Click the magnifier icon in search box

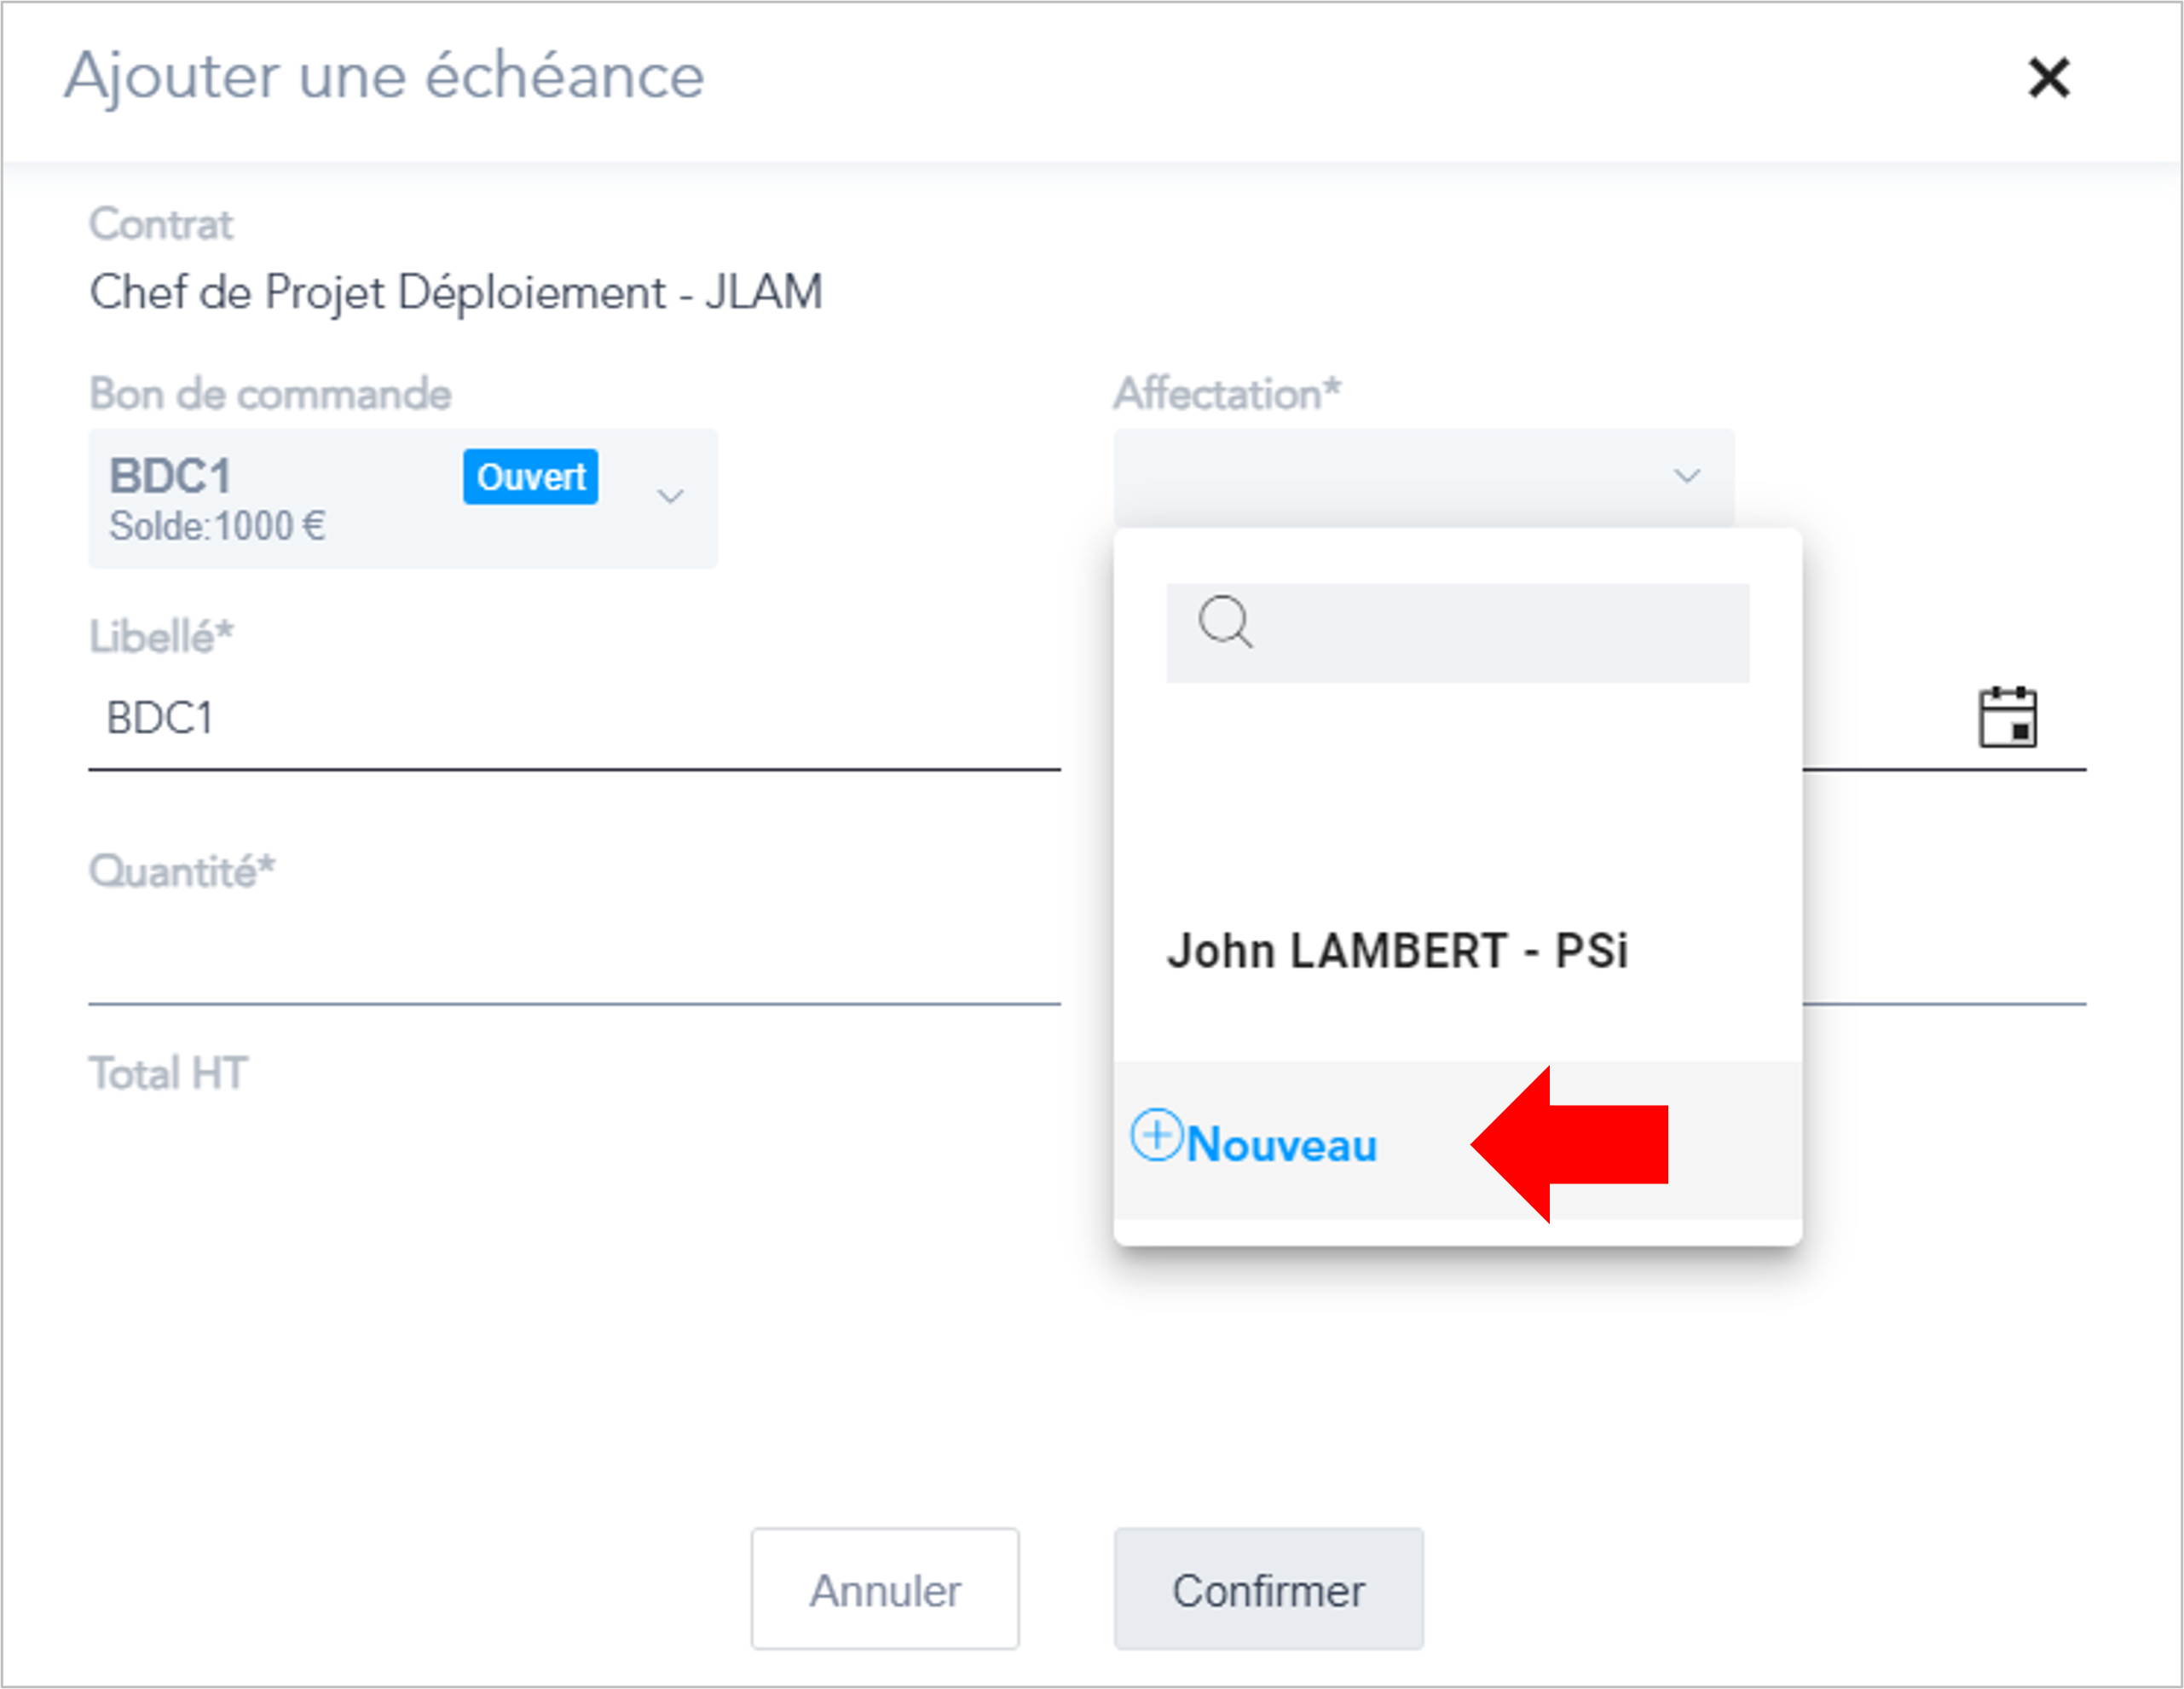[1225, 622]
